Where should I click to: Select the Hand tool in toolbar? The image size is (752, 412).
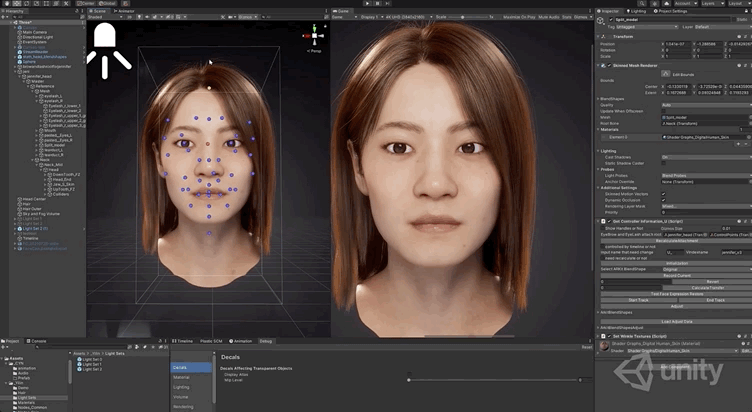pos(8,4)
